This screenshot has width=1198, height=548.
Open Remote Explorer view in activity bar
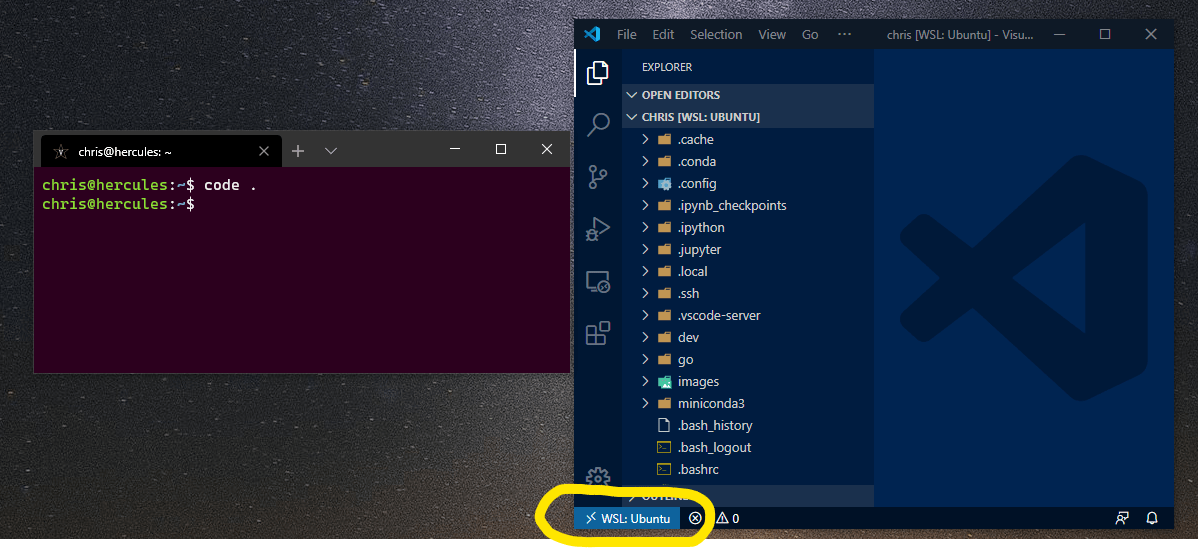pyautogui.click(x=597, y=281)
